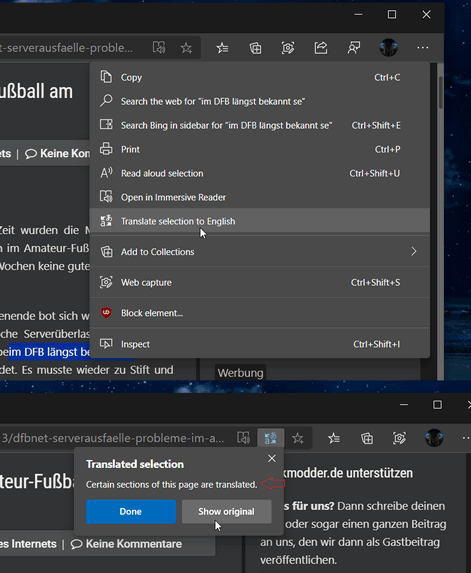Expand the Add to Collections submenu arrow

click(x=413, y=251)
